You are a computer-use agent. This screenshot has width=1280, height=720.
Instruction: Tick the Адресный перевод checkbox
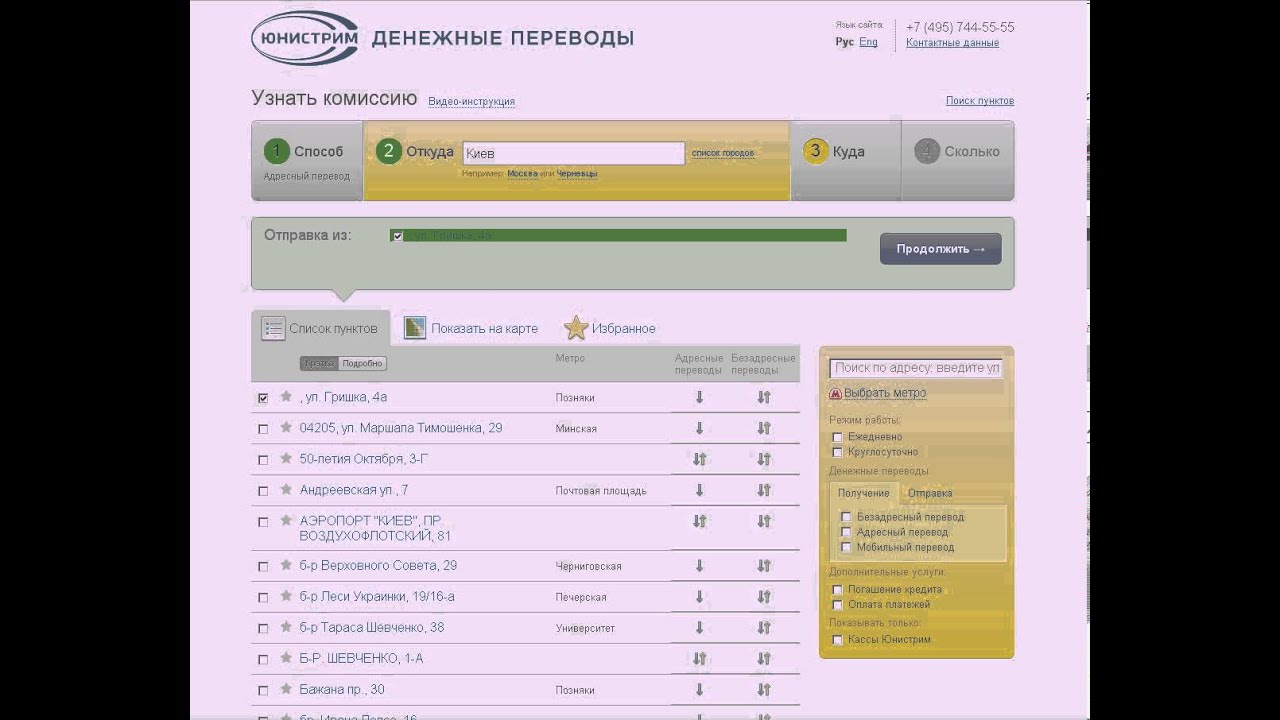(846, 532)
